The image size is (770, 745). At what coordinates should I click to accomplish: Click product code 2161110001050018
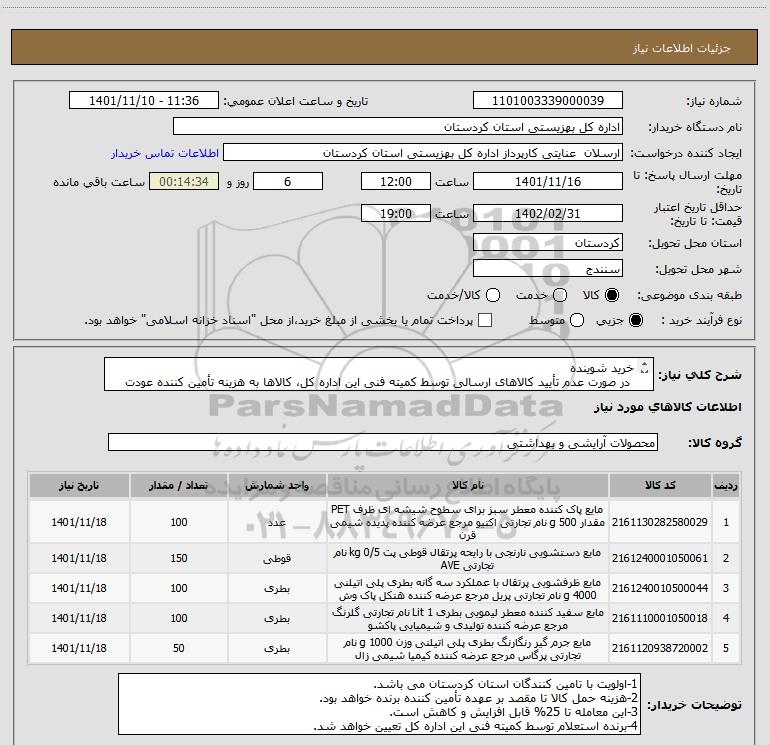pos(660,618)
